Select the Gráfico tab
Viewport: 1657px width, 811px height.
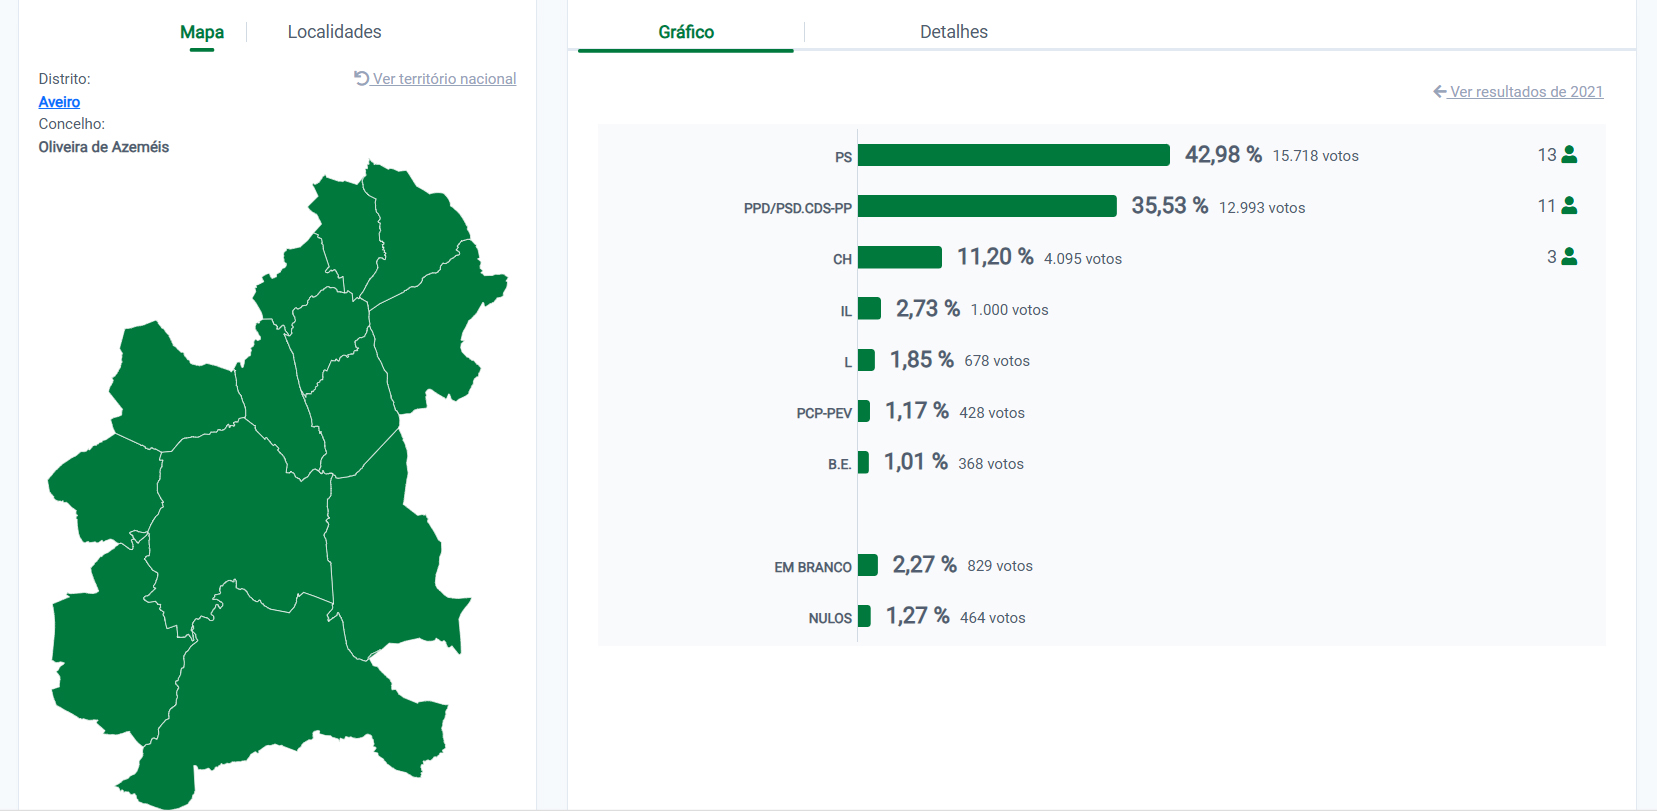click(x=686, y=32)
